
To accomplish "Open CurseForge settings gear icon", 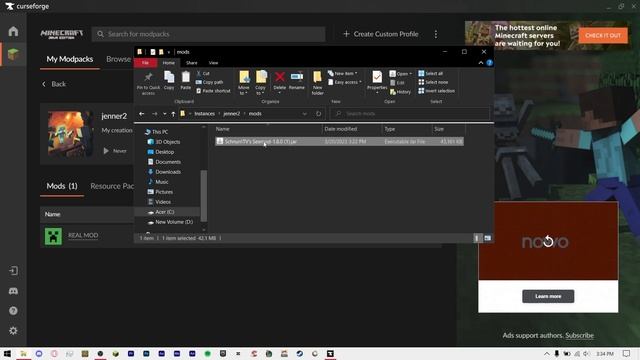I will (13, 331).
